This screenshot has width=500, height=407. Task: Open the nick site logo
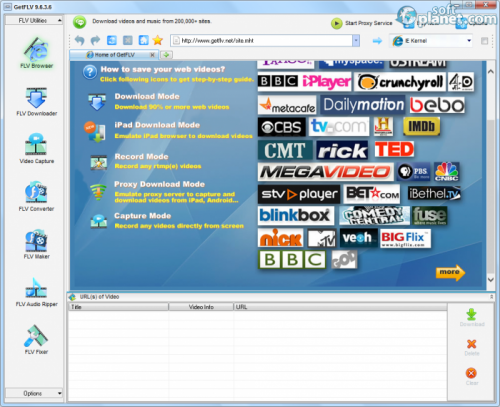click(281, 238)
